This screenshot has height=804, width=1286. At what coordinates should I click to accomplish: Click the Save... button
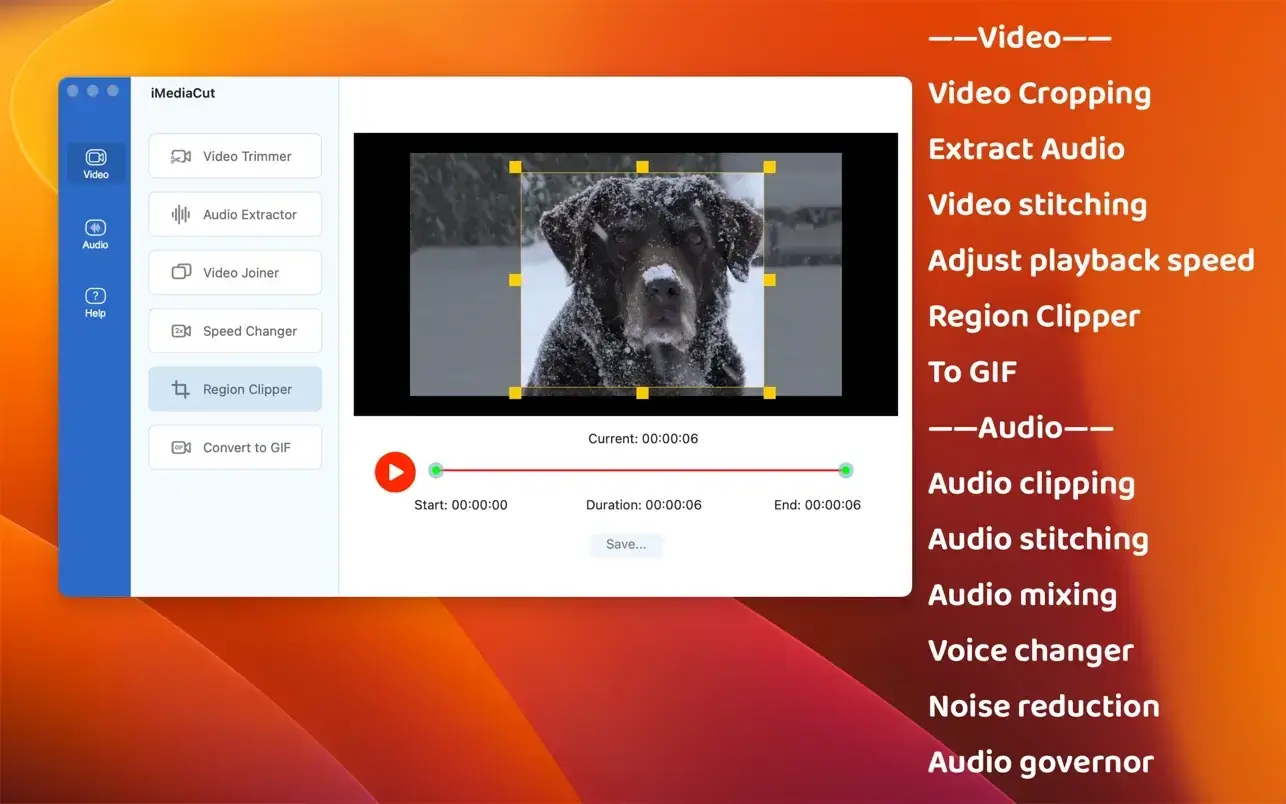coord(626,545)
